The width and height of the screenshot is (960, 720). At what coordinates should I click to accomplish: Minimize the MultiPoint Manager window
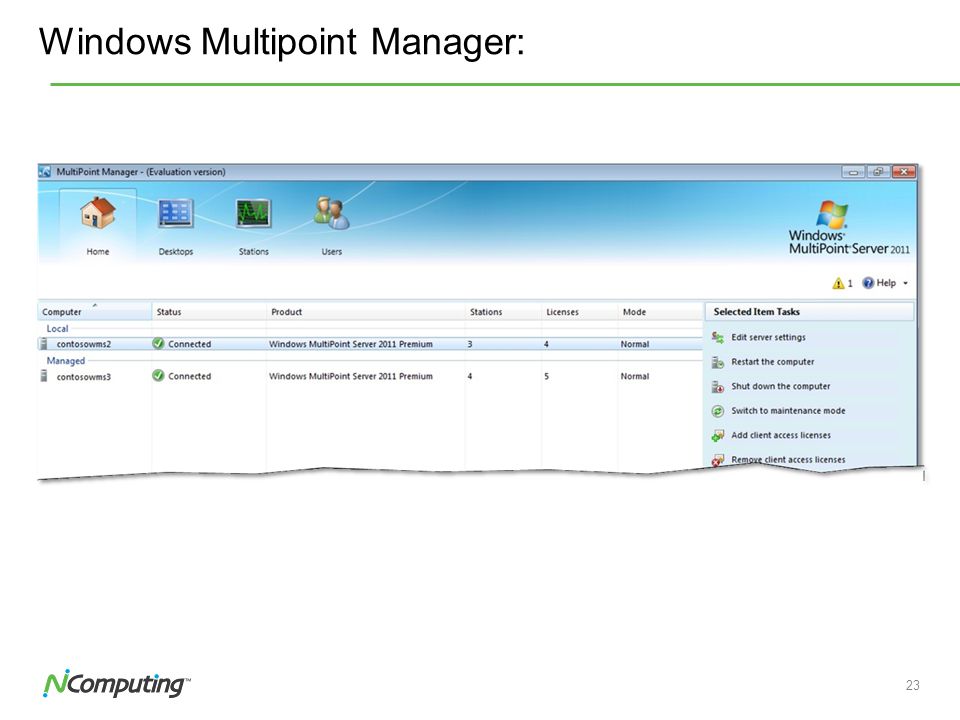tap(853, 172)
